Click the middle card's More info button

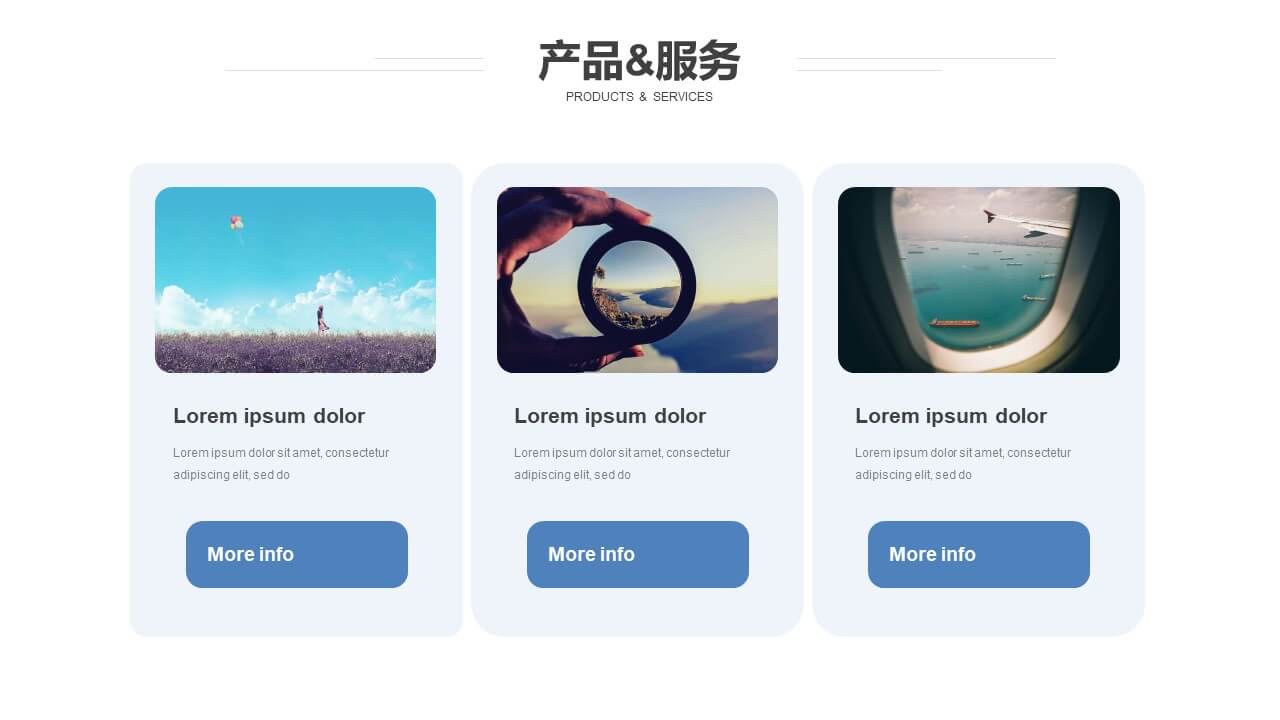coord(638,554)
